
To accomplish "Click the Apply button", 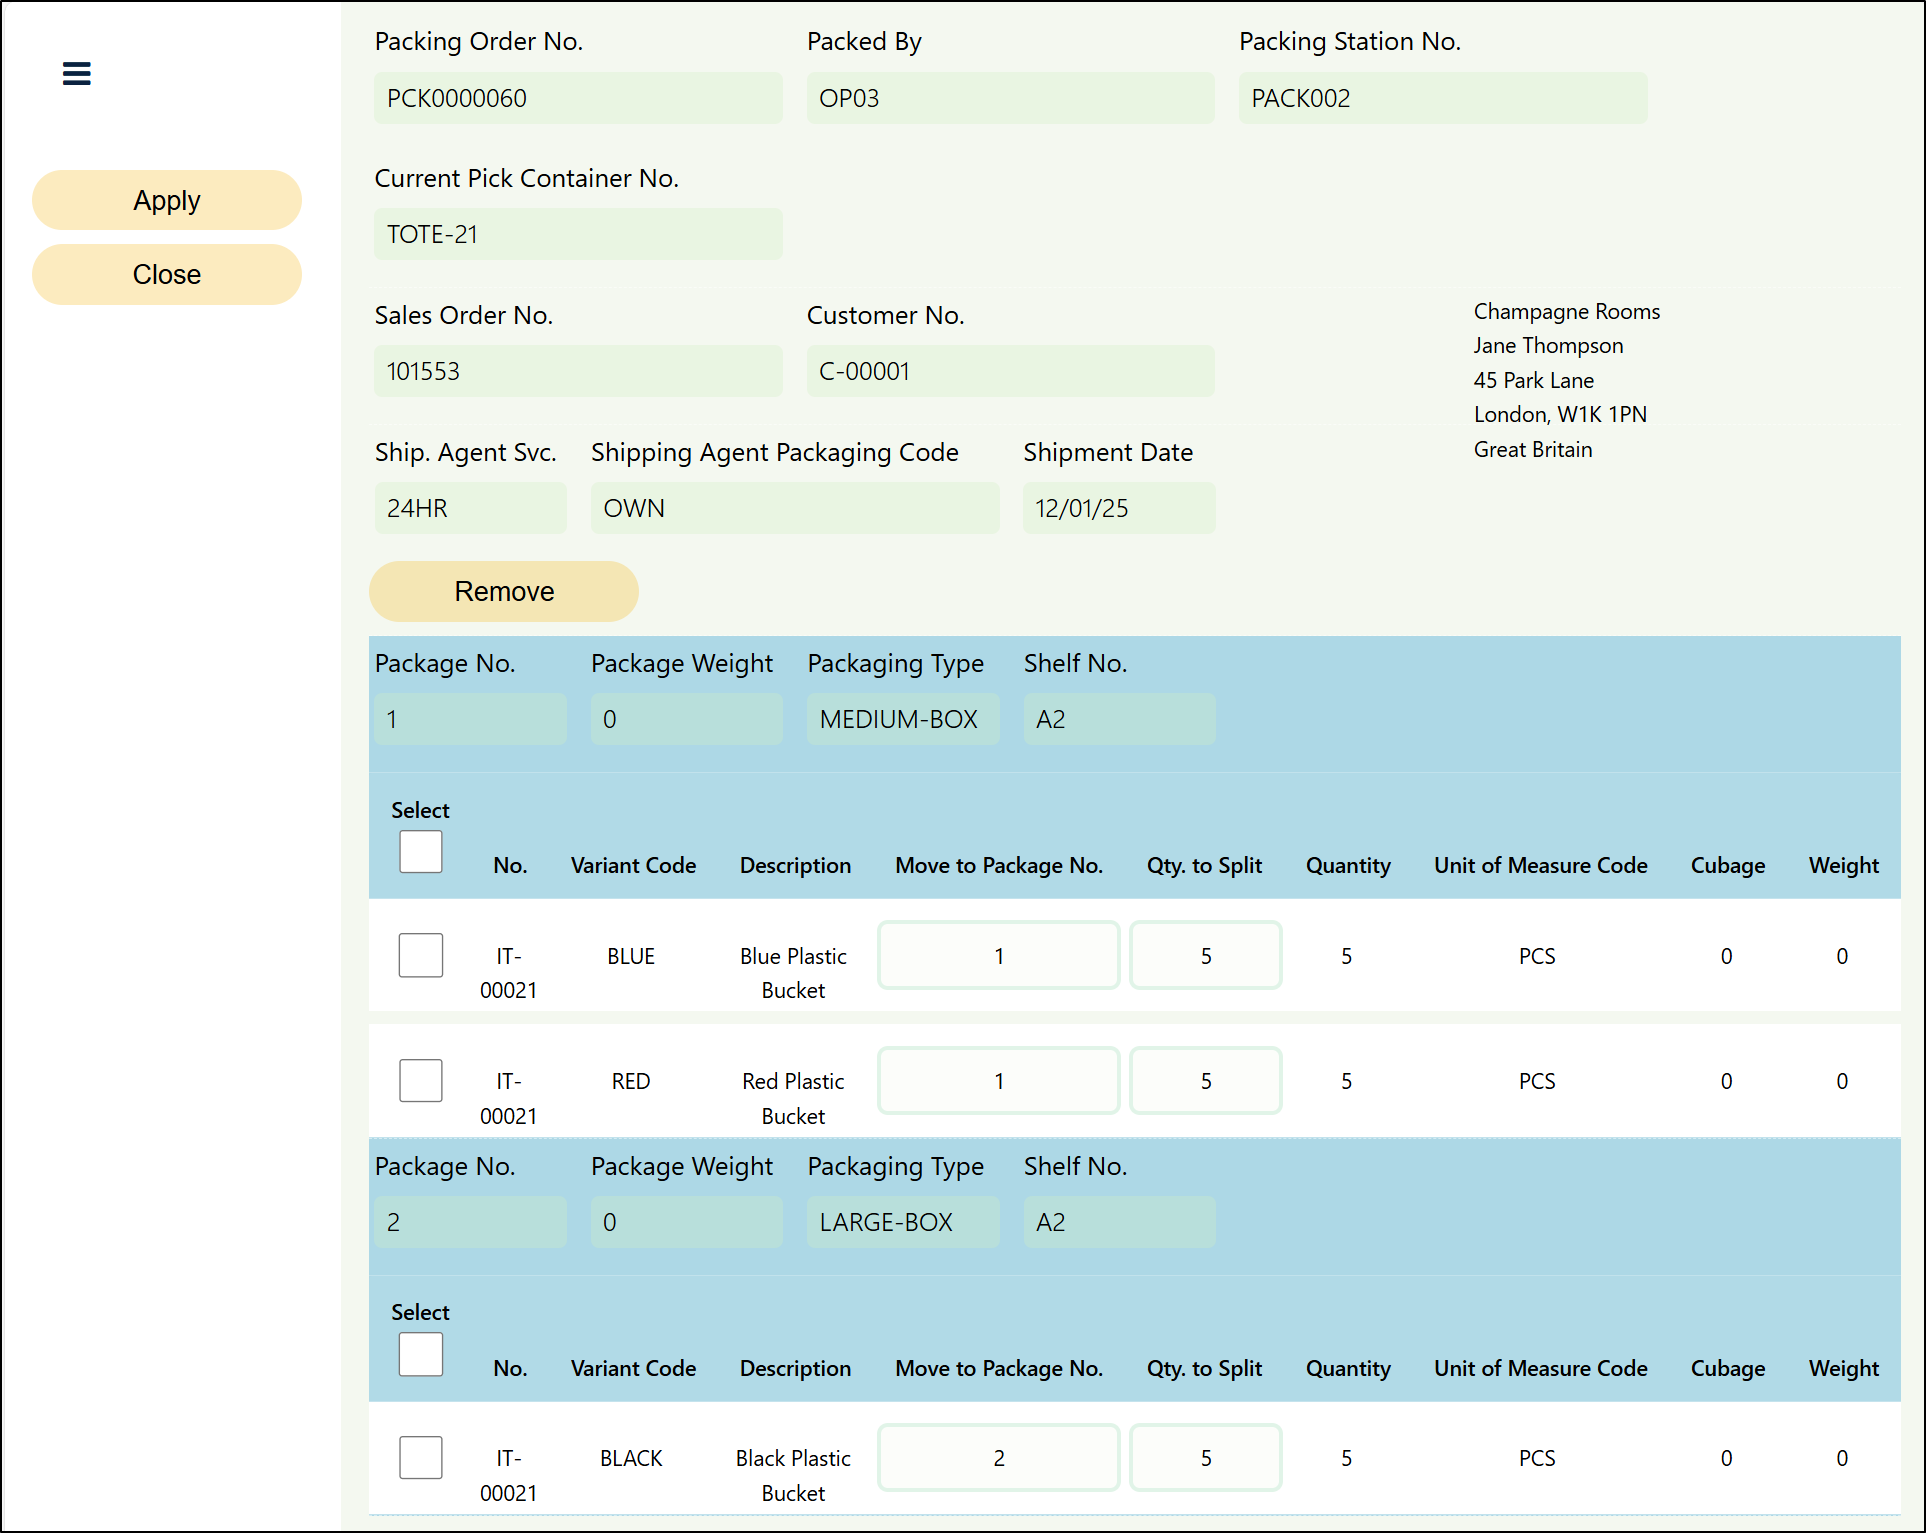I will 167,200.
